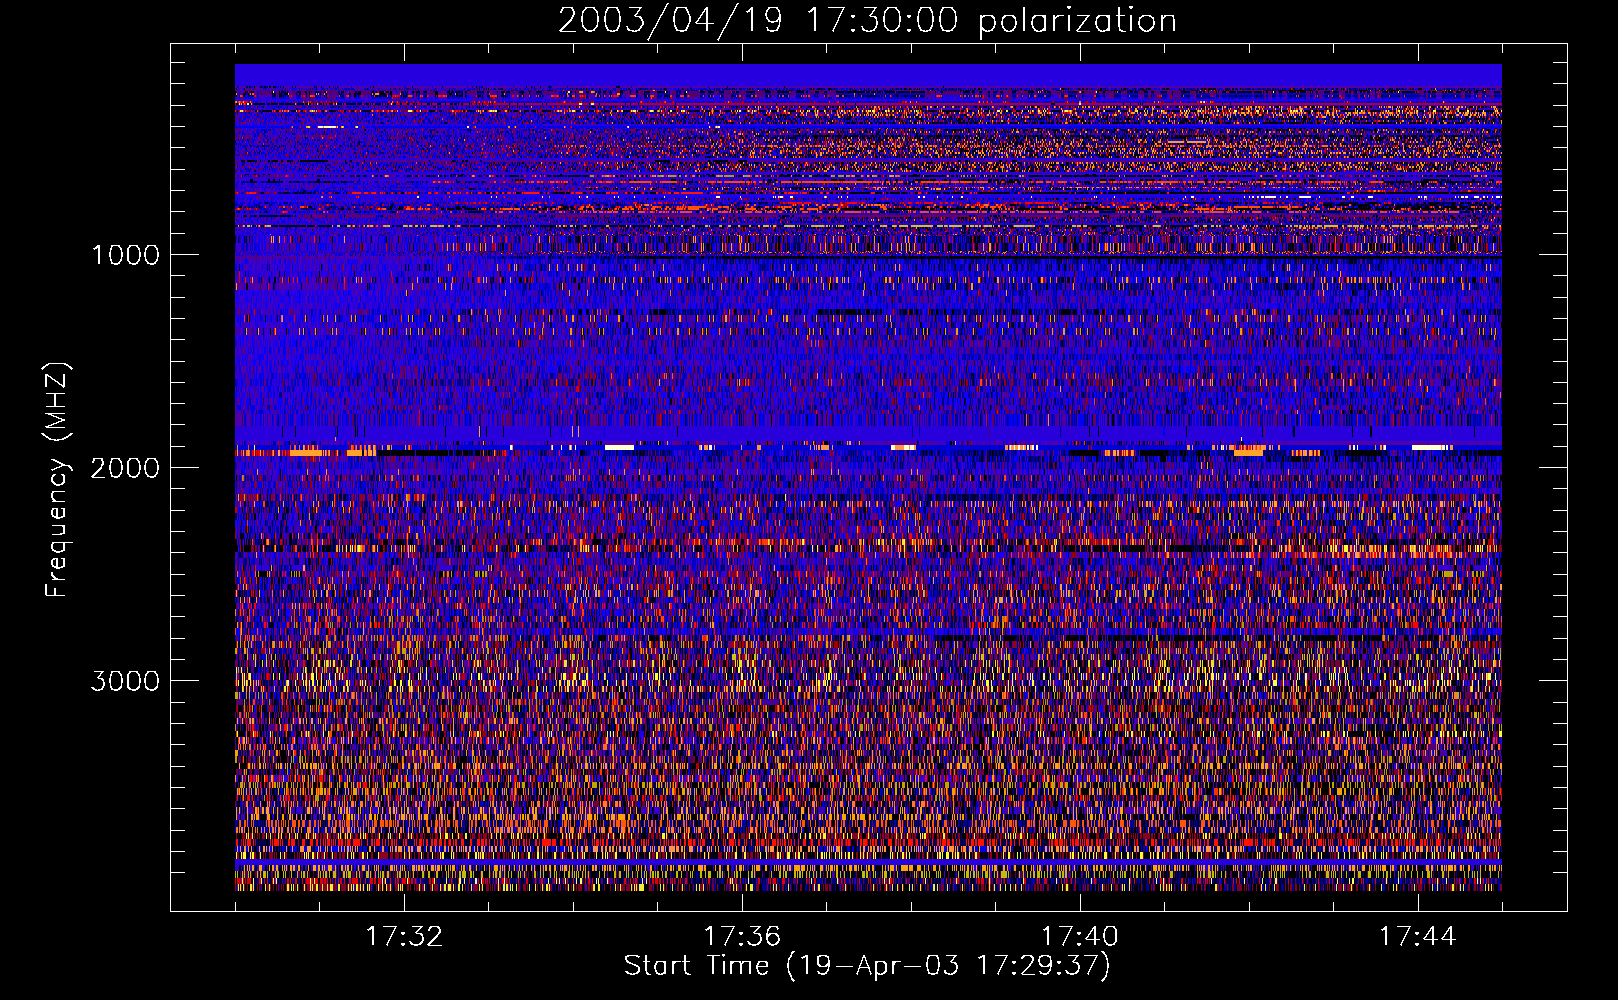
Task: Click the 17:40 time tick label
Action: tap(1080, 937)
